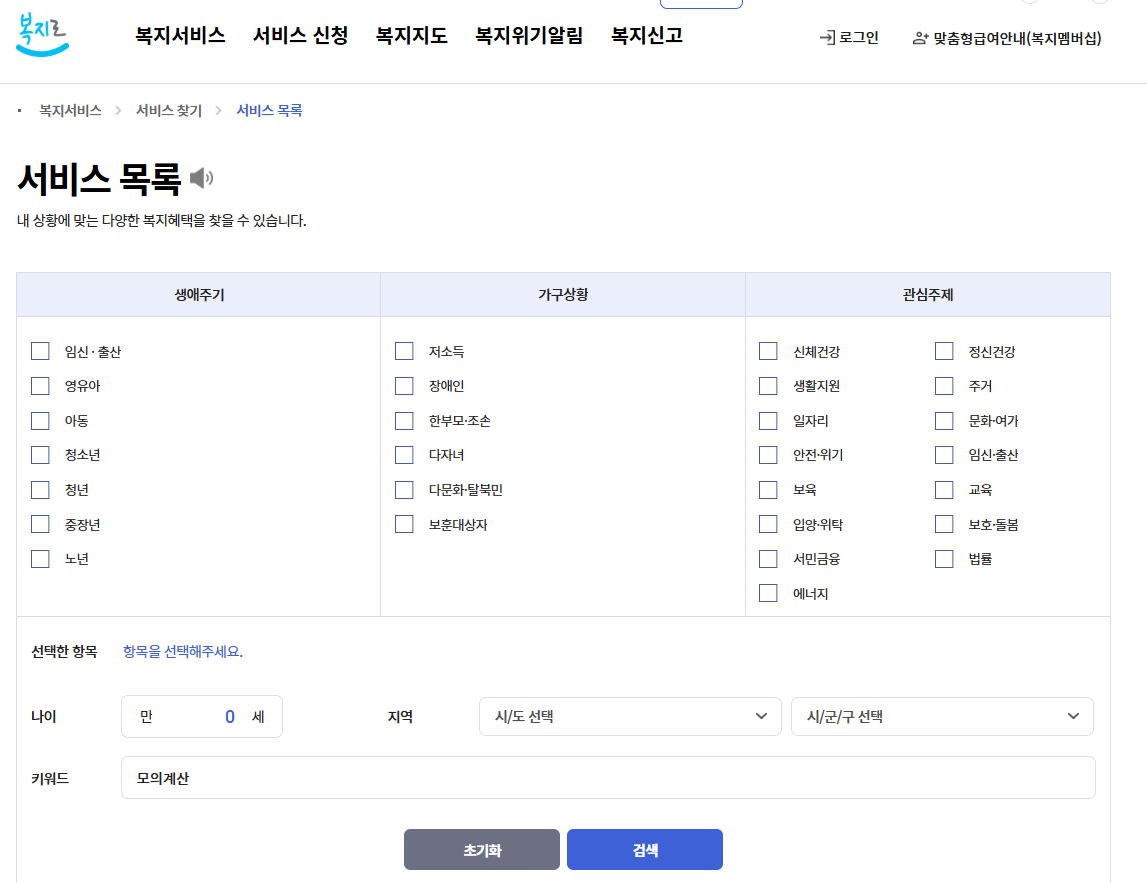Check the 다문화·탈북민 household option
Image resolution: width=1147 pixels, height=883 pixels.
(x=404, y=489)
